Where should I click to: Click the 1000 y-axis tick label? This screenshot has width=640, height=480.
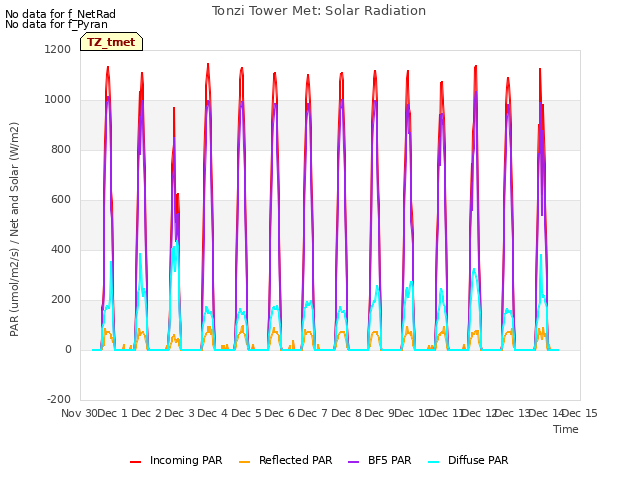click(x=58, y=100)
